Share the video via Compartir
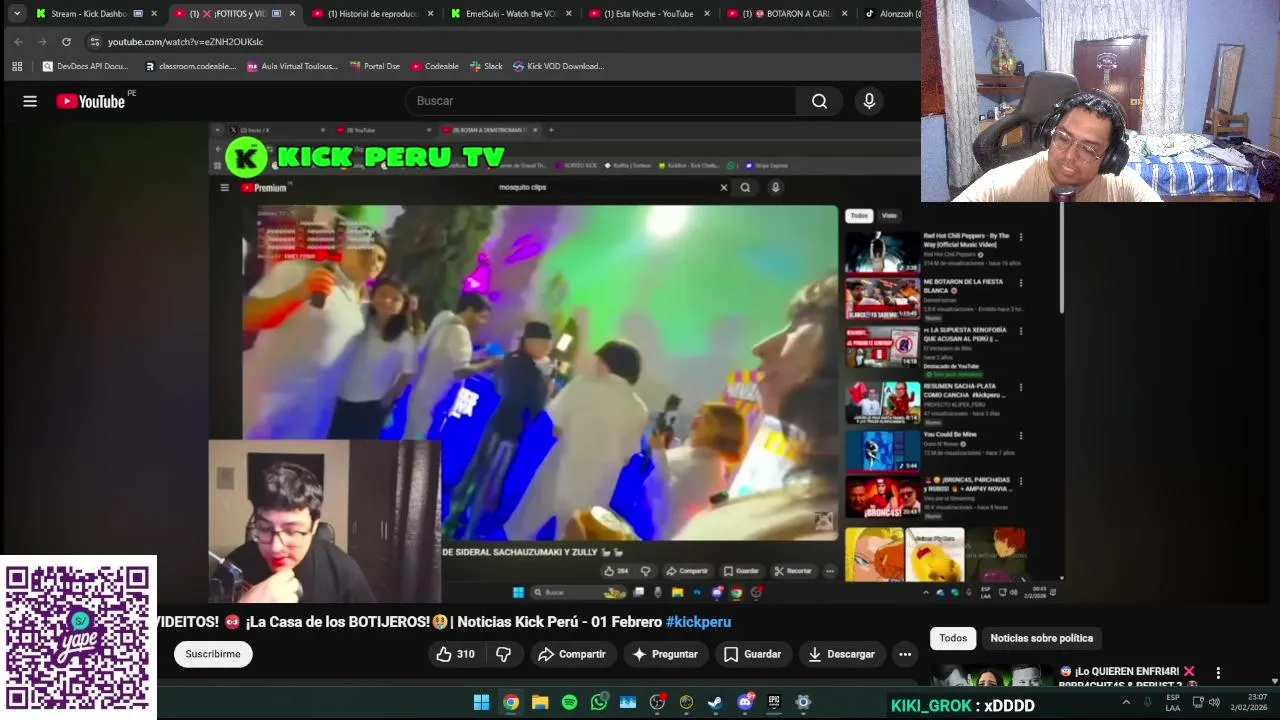 (572, 654)
